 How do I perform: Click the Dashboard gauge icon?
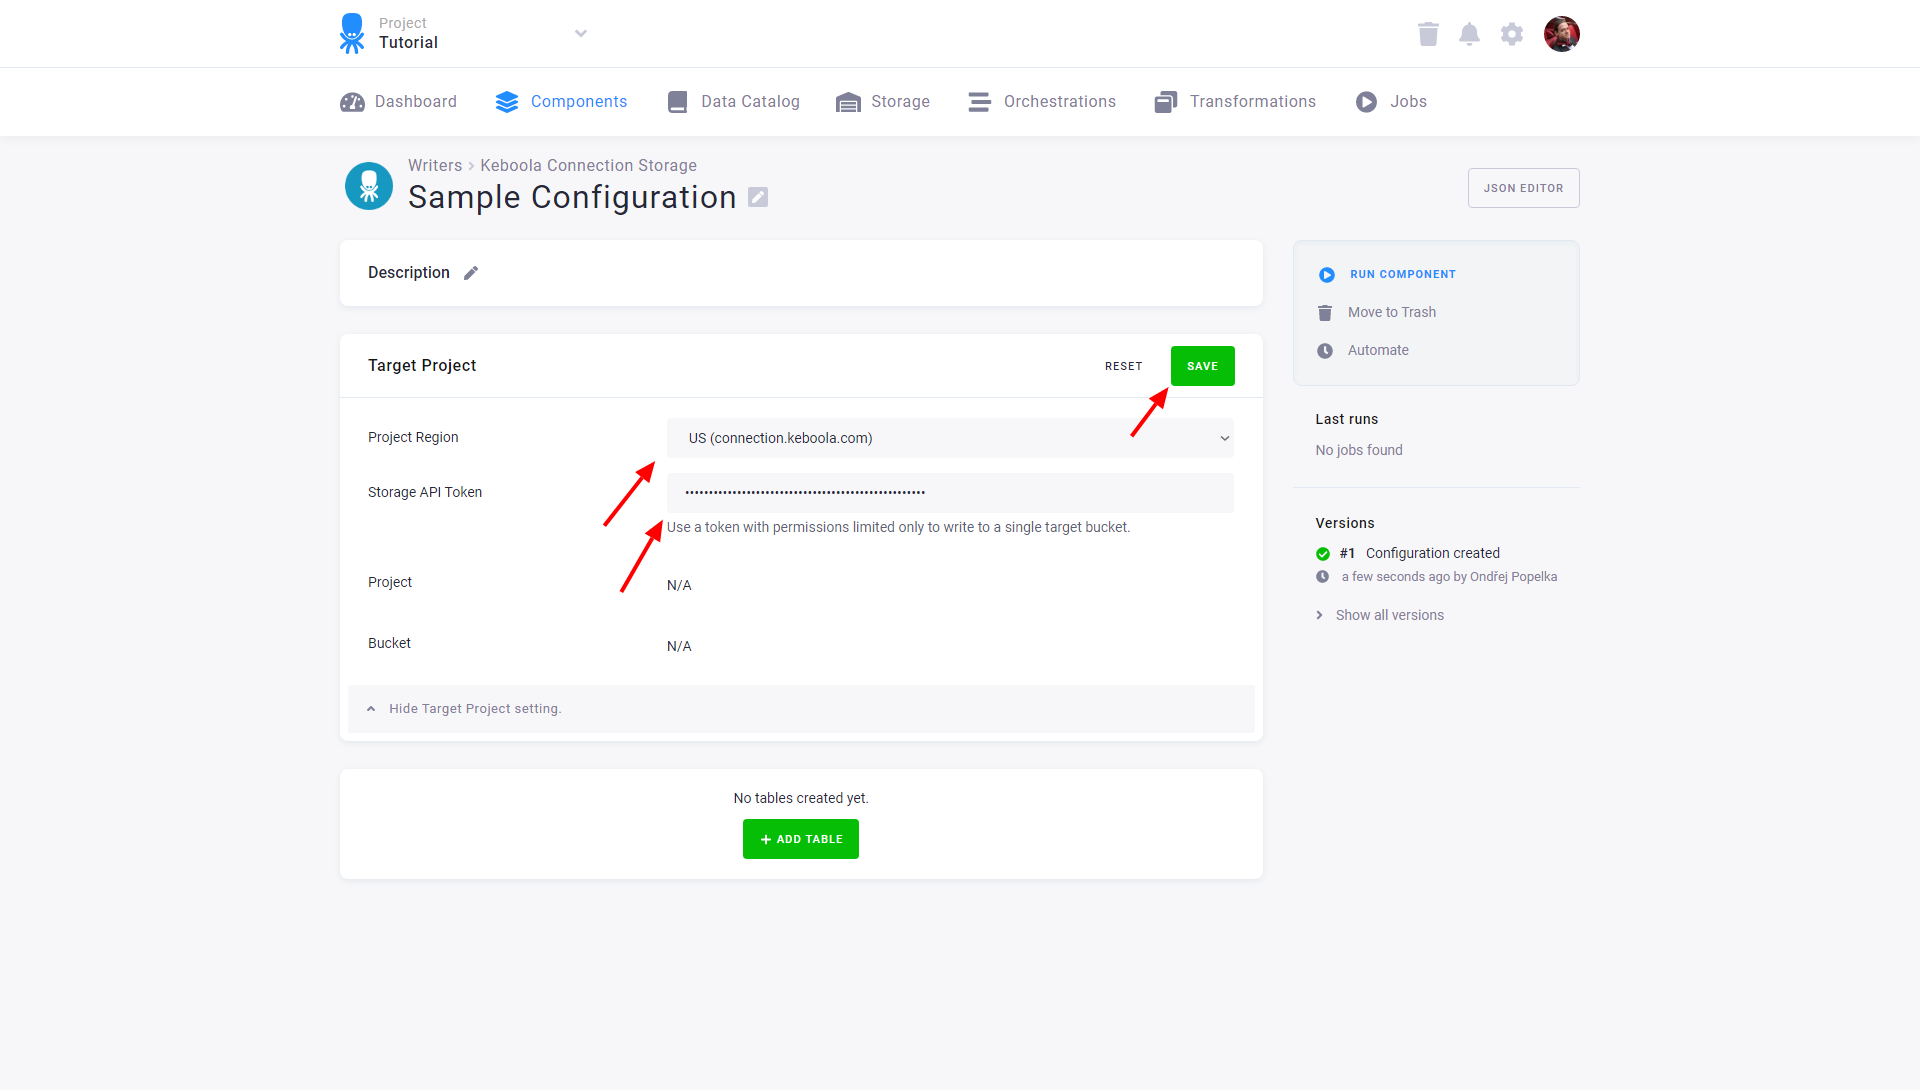pos(352,102)
